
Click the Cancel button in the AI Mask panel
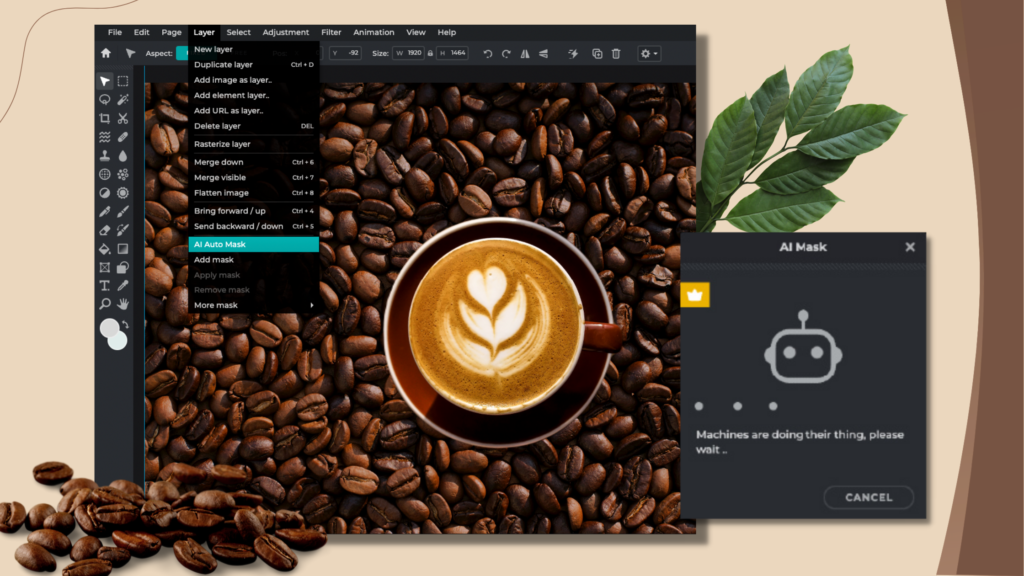point(868,497)
